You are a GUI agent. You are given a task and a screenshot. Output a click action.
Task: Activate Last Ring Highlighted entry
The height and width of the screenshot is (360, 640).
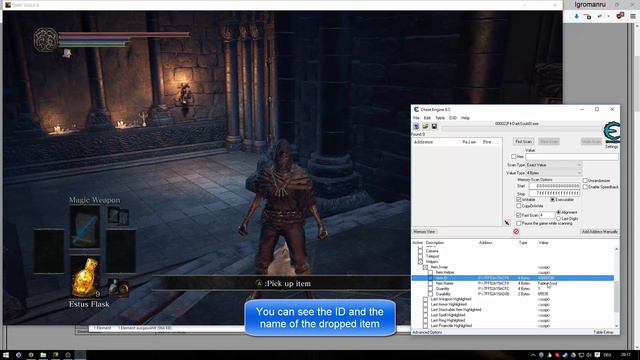(425, 320)
